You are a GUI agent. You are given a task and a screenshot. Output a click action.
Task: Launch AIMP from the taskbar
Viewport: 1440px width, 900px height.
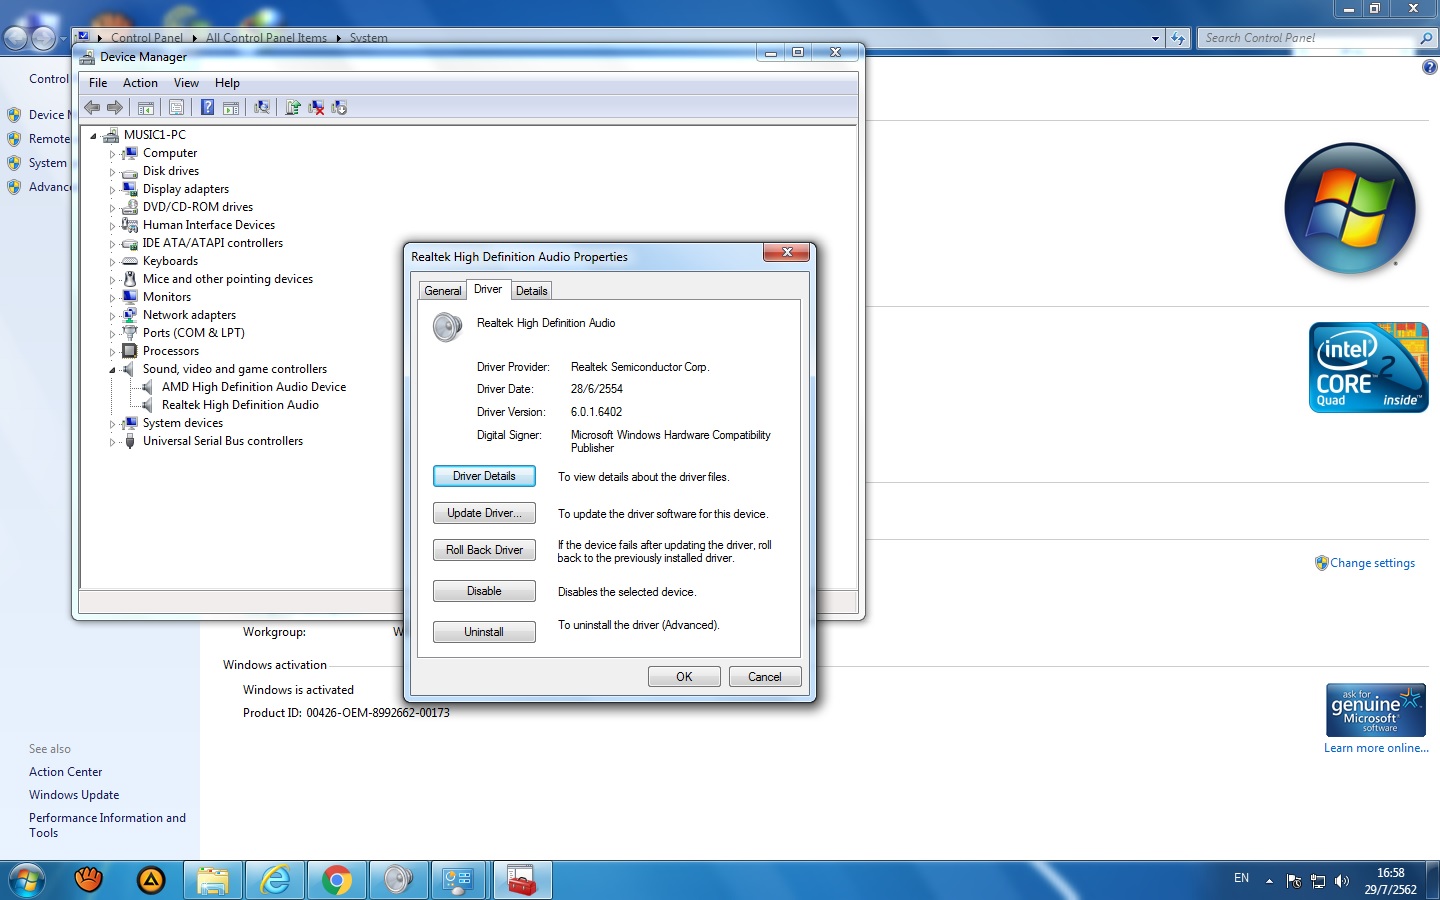click(x=151, y=880)
